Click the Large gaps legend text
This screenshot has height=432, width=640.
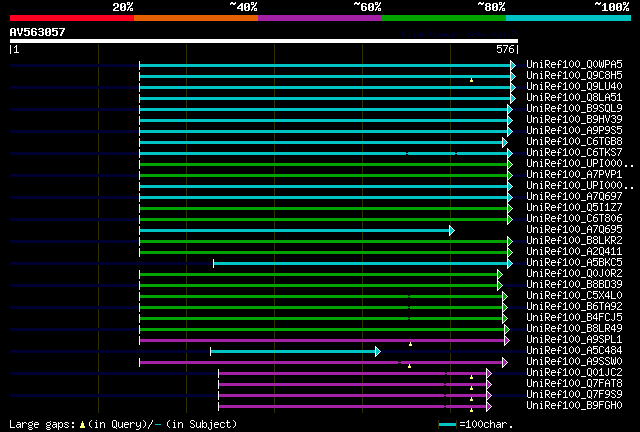123,424
